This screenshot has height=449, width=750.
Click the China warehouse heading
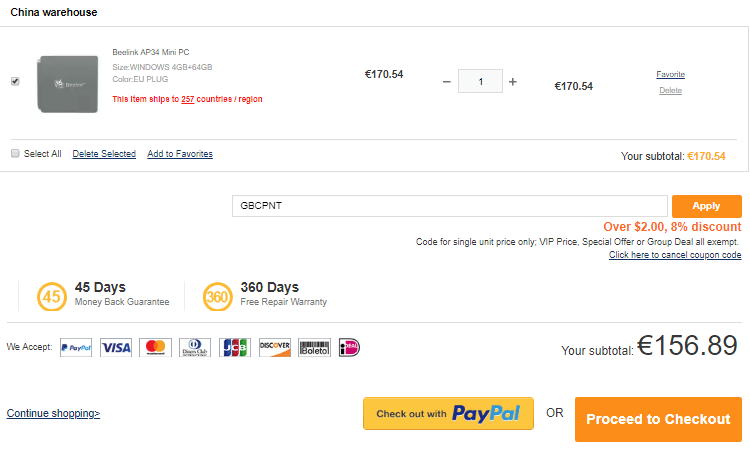54,12
